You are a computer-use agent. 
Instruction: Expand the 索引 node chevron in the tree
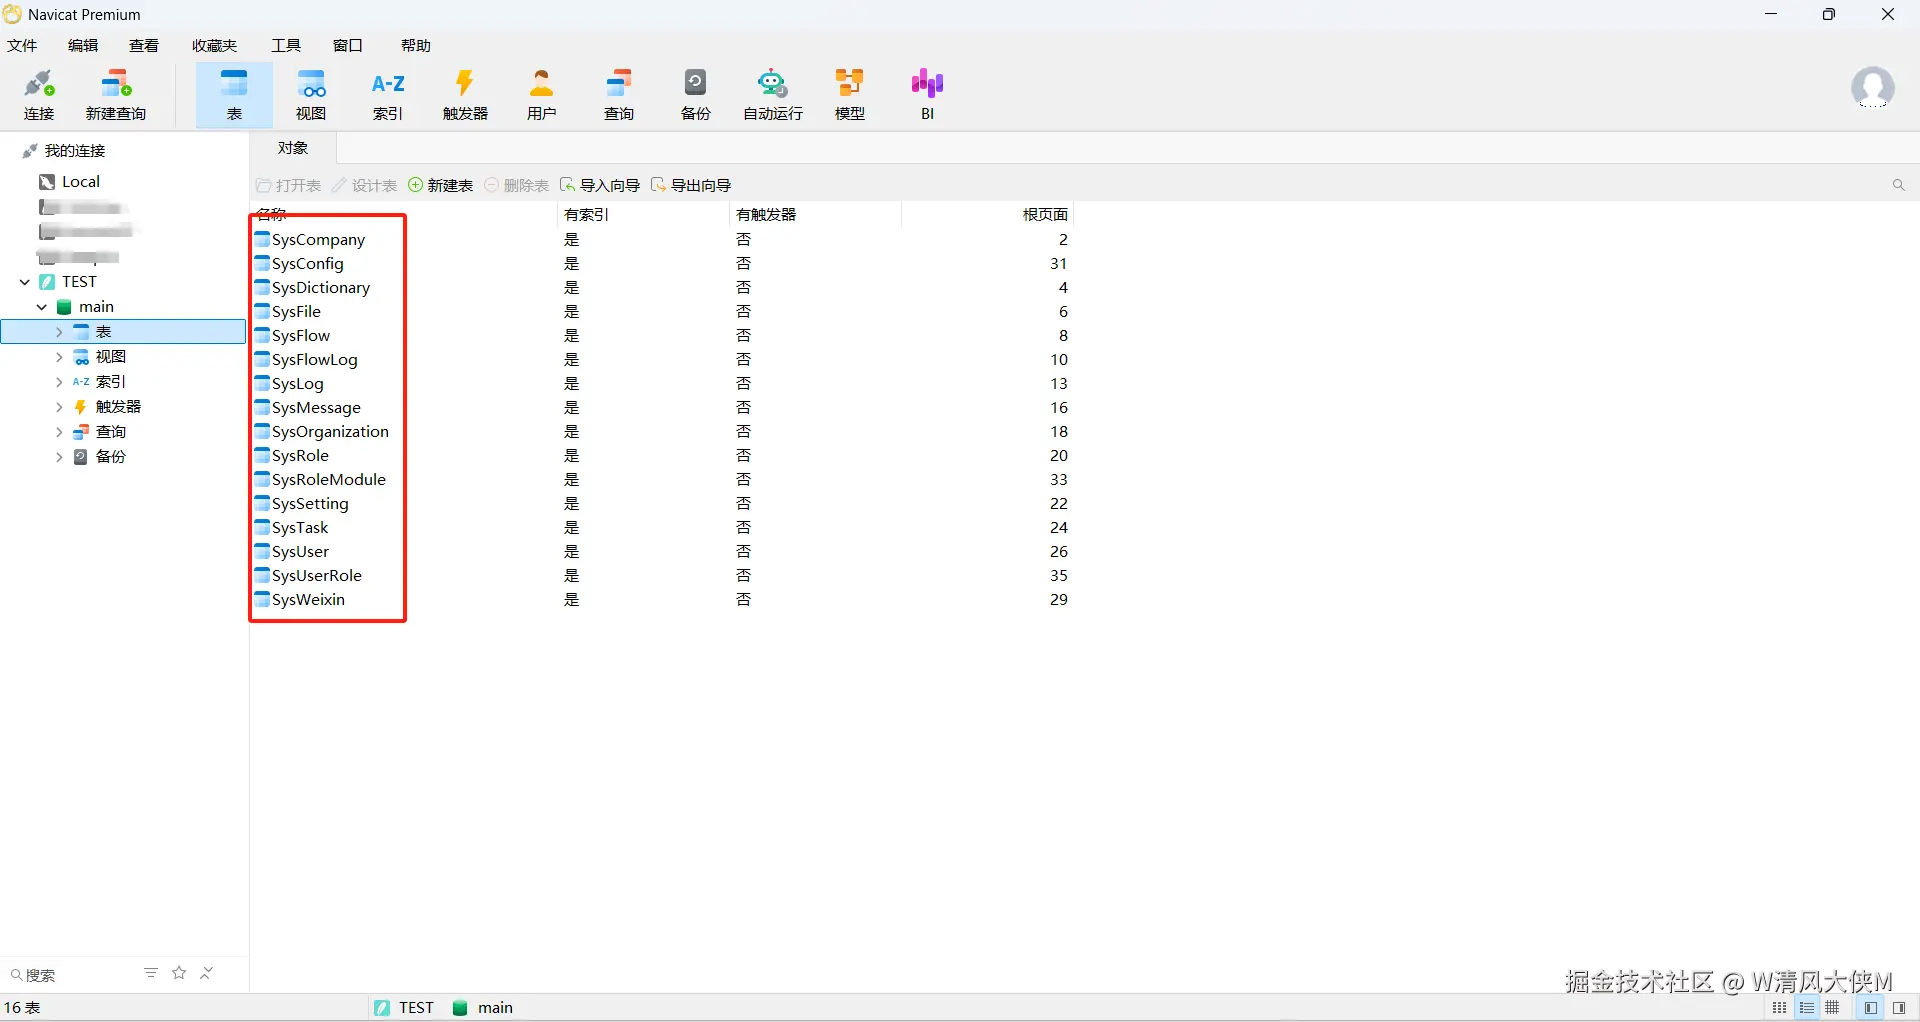(59, 382)
